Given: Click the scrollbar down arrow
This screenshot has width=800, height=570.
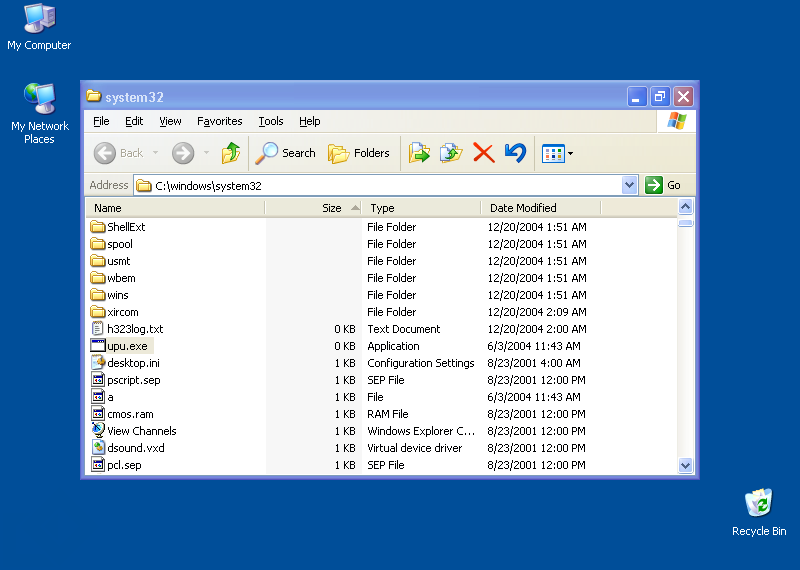Looking at the screenshot, I should point(685,465).
